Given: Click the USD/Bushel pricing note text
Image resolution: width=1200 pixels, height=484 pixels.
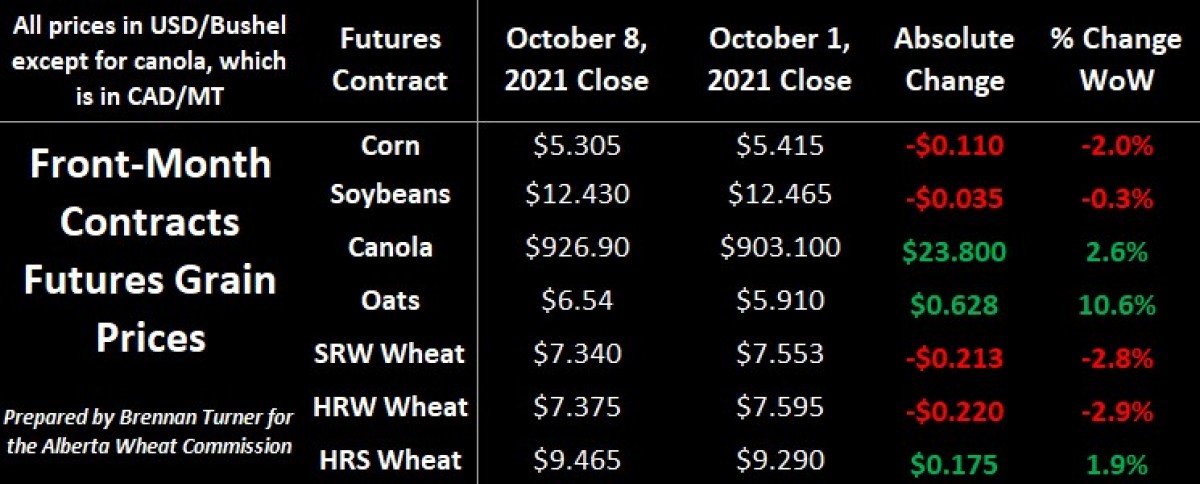Looking at the screenshot, I should coord(150,60).
